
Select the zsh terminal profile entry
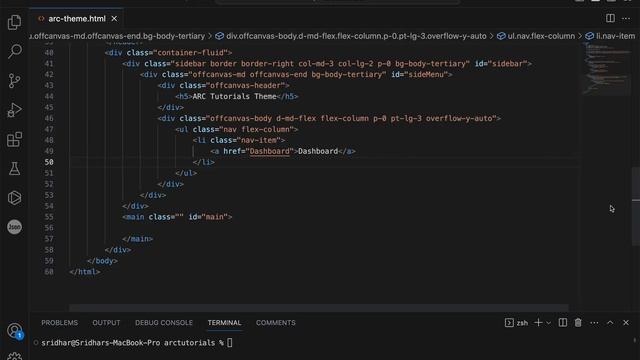click(516, 323)
